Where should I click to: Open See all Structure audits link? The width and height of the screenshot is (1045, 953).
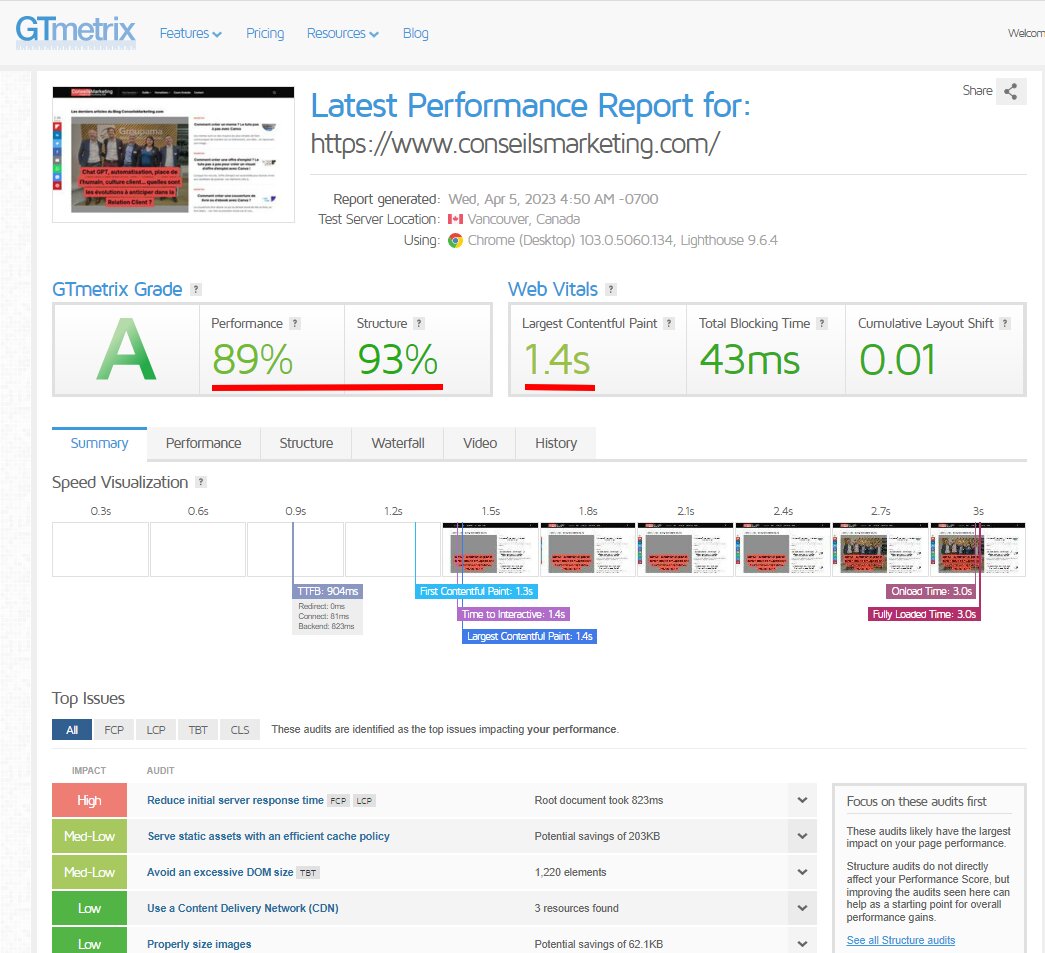[900, 940]
